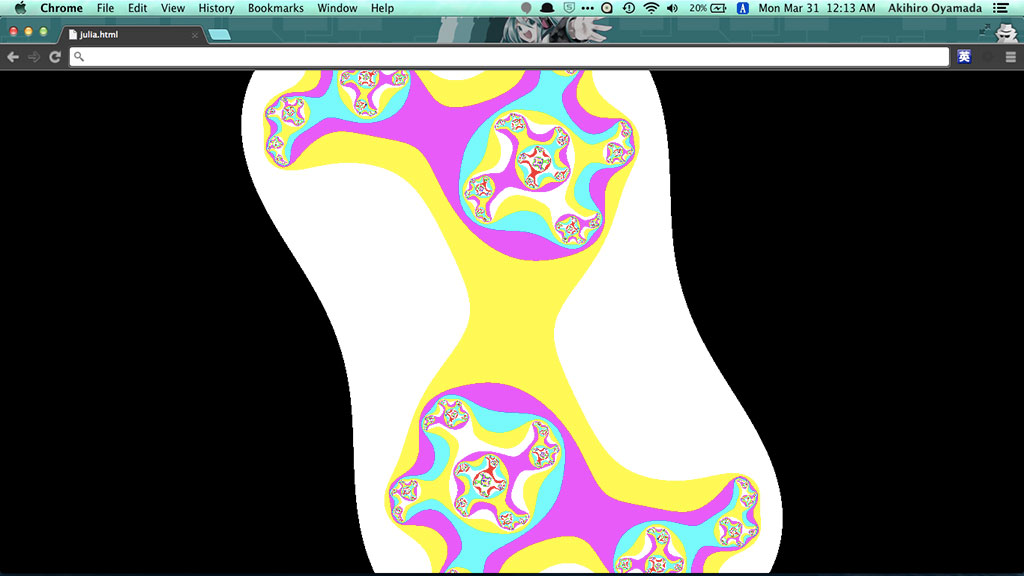1024x576 pixels.
Task: Reload the julia.html page
Action: coord(55,57)
